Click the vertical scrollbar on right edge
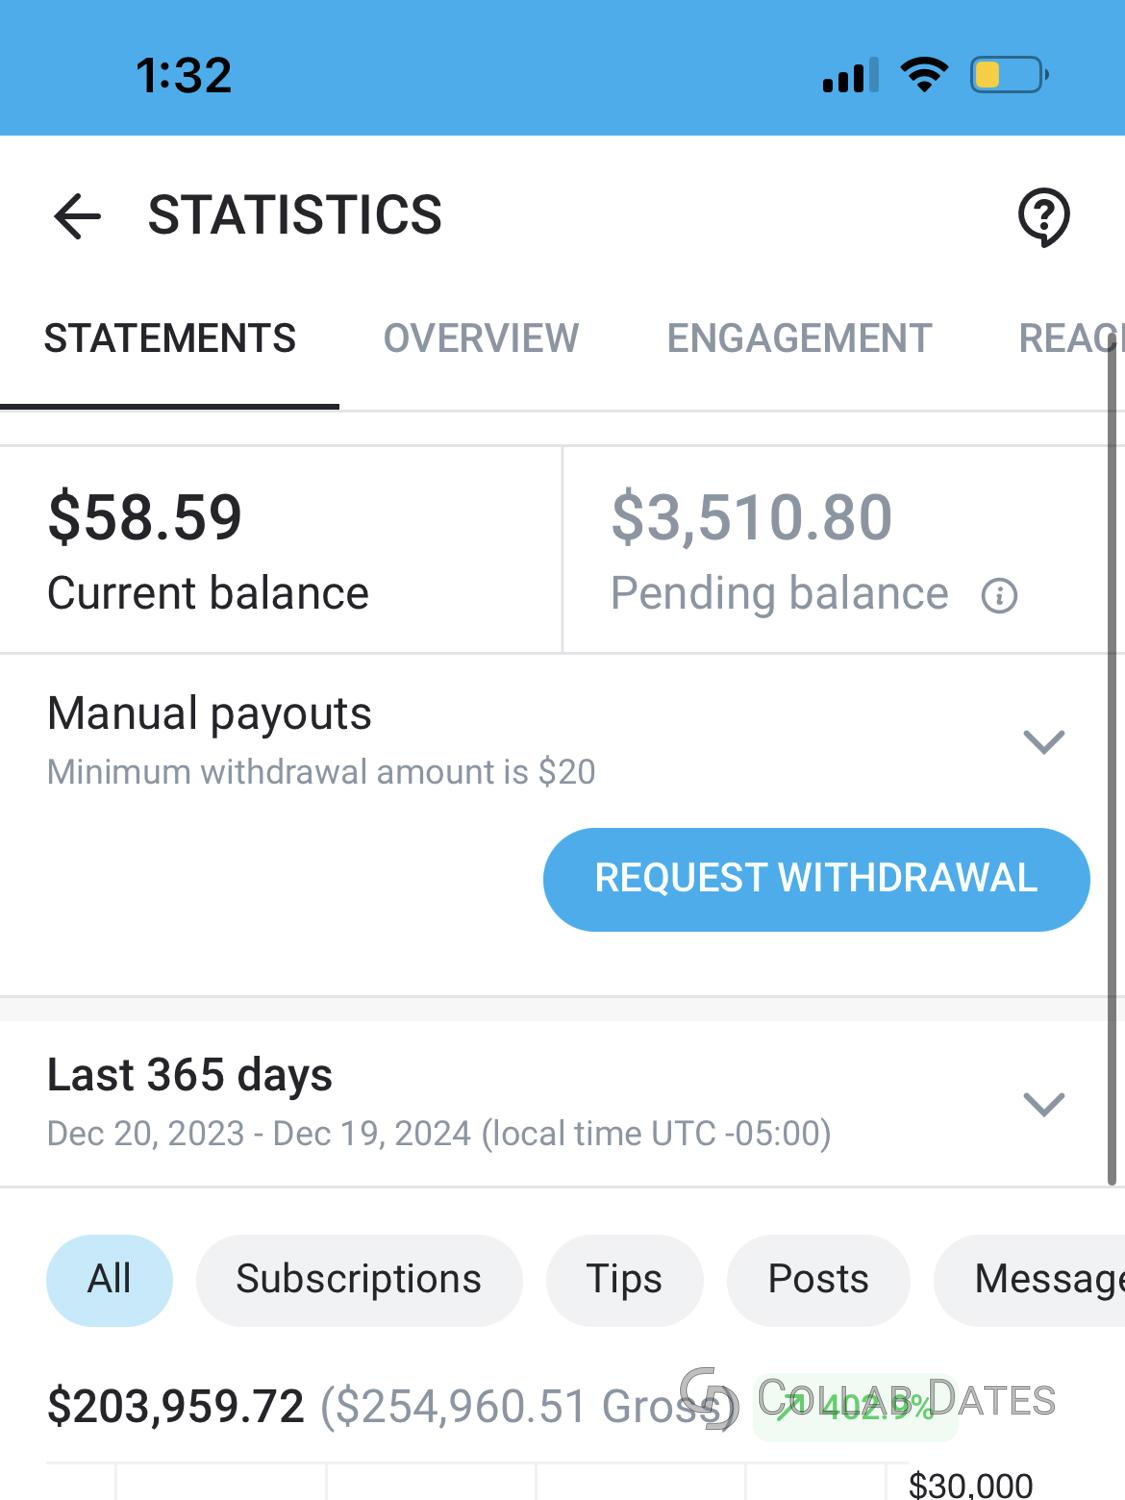 (1112, 761)
